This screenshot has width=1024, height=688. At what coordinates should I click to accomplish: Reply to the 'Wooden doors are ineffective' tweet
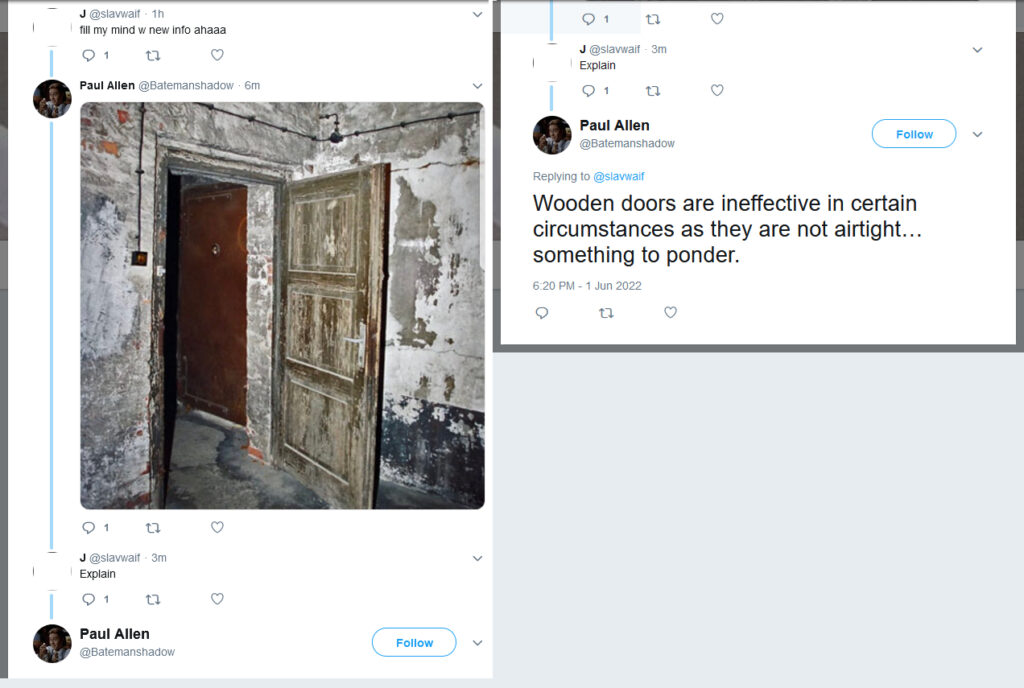coord(542,313)
